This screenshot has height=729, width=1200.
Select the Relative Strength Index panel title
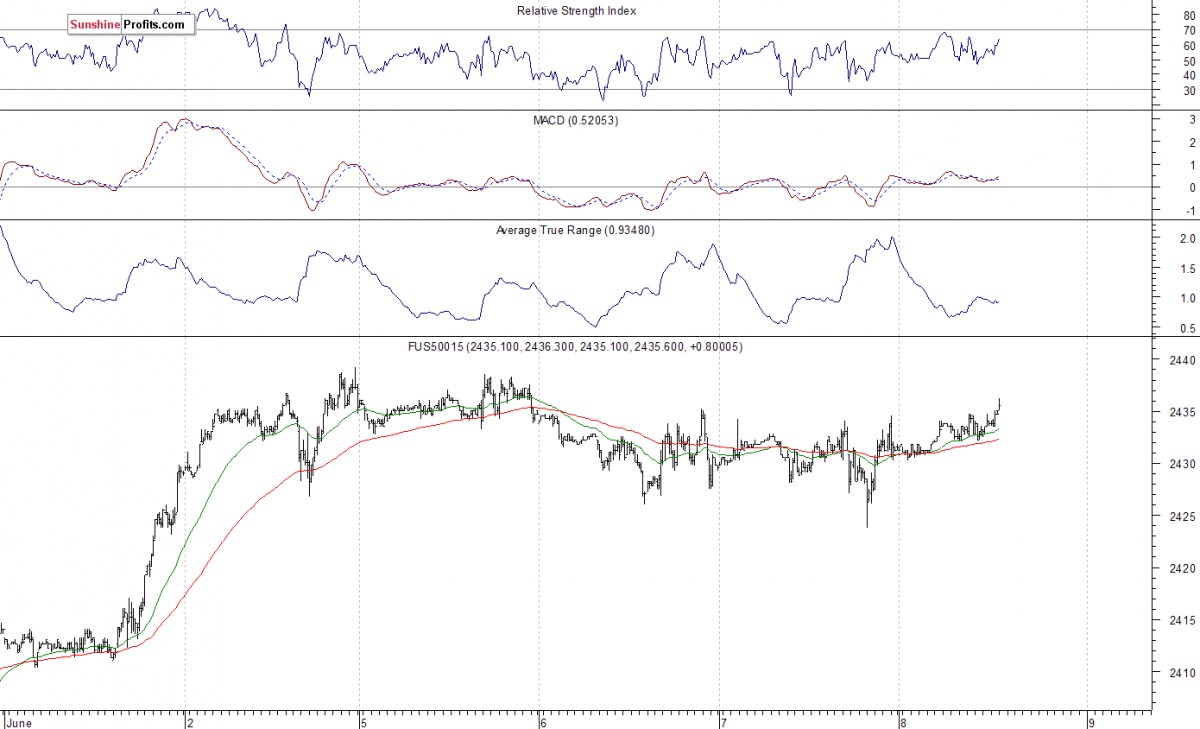click(576, 11)
